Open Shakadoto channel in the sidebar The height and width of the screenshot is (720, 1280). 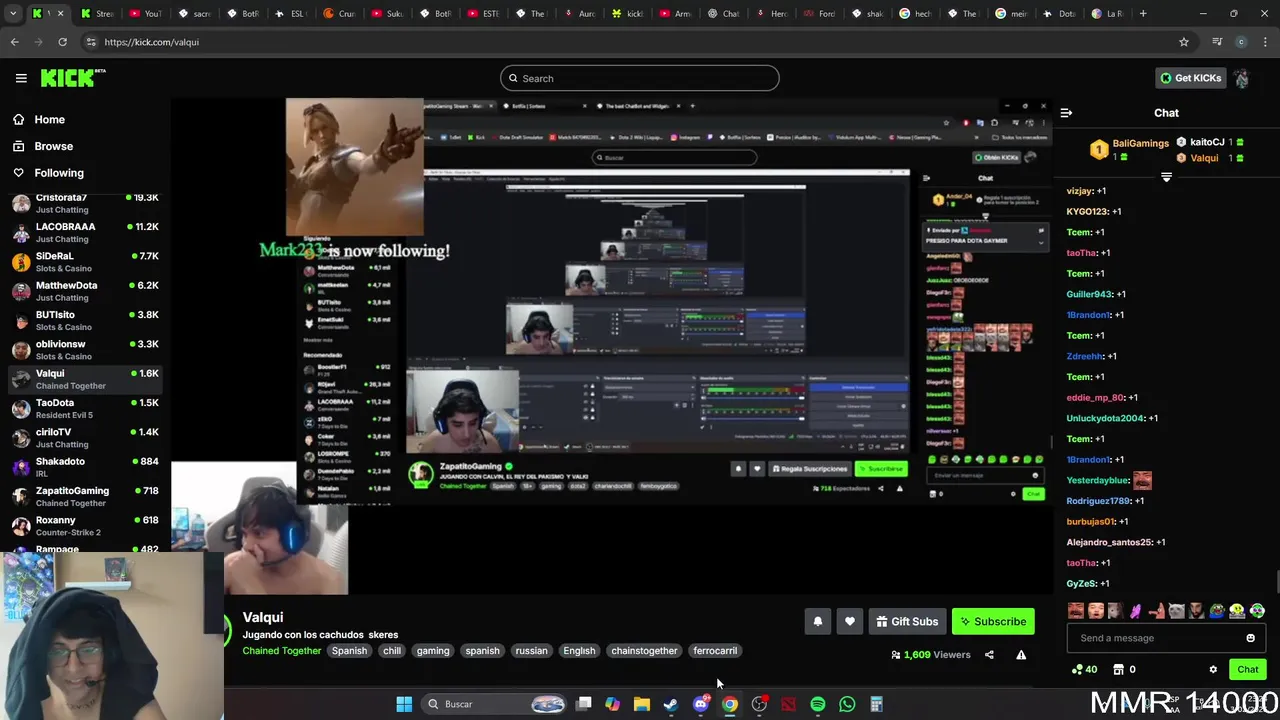[85, 467]
